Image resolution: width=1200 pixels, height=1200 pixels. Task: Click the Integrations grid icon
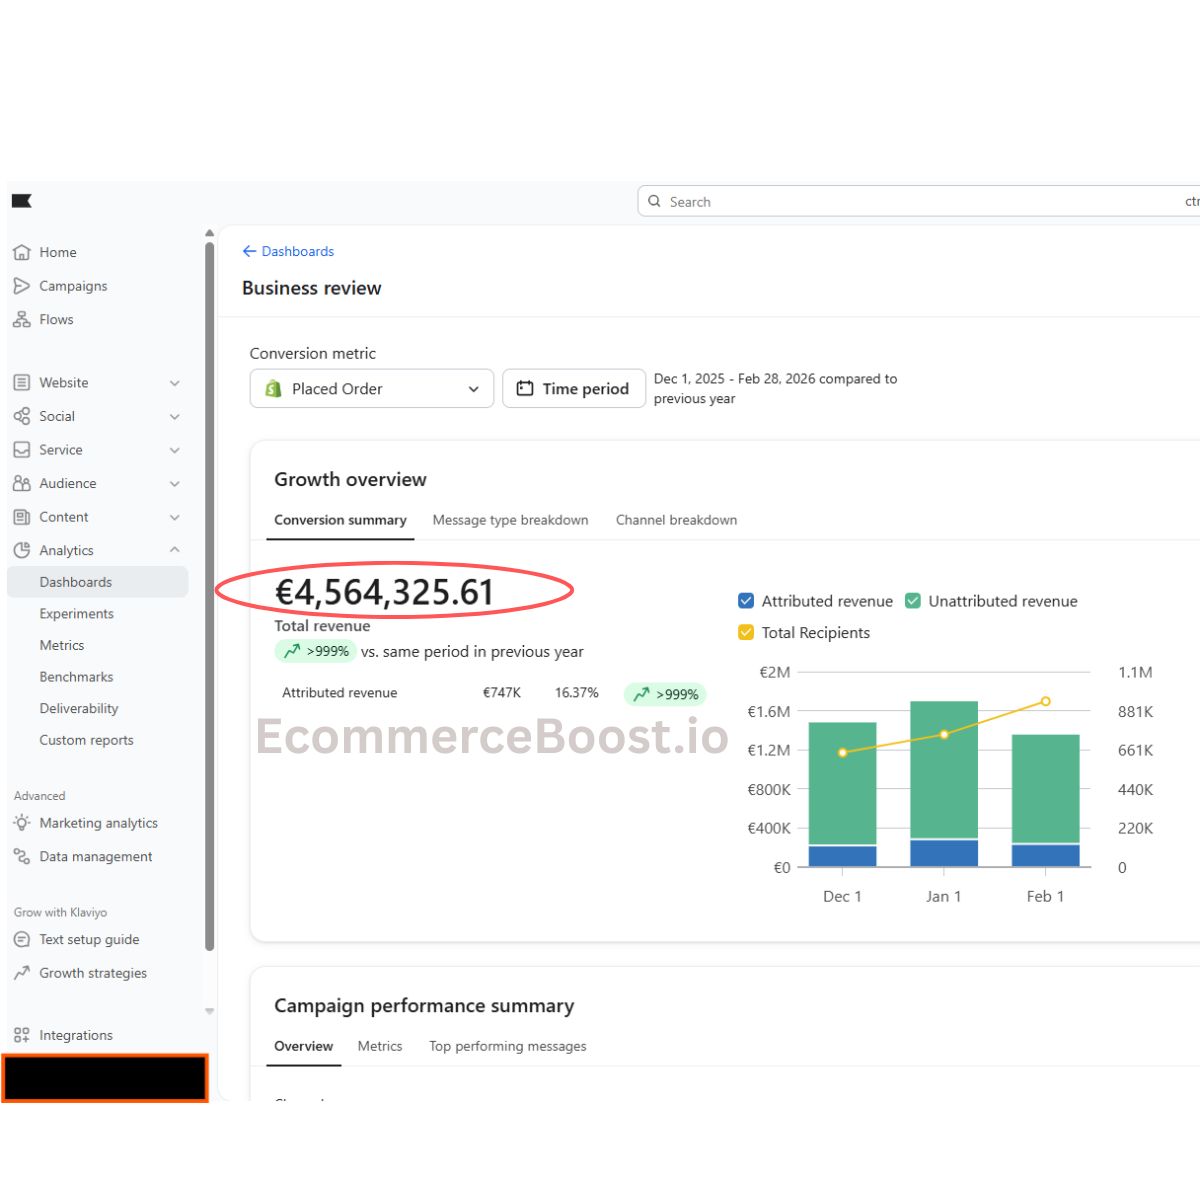22,1036
